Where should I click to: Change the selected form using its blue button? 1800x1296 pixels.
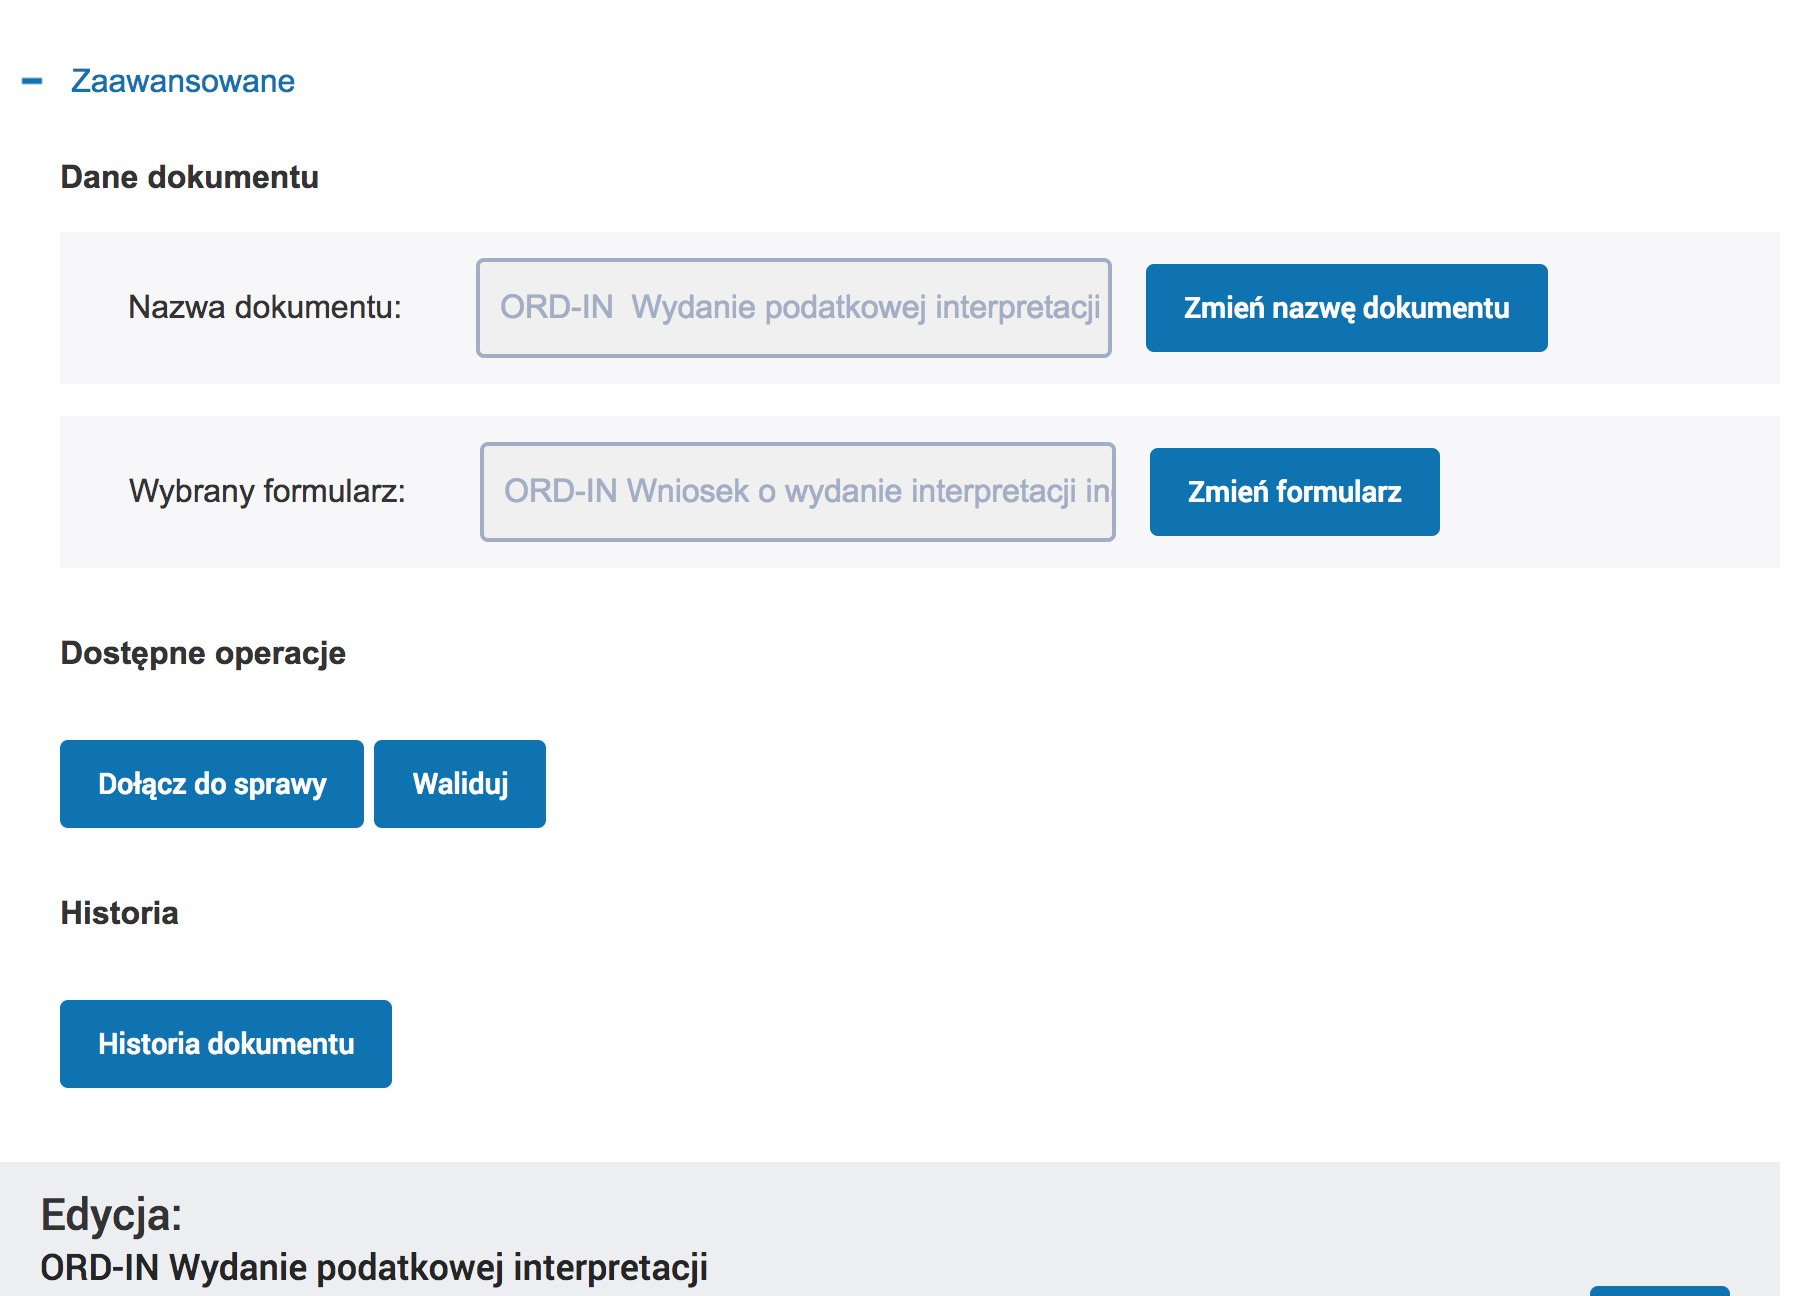click(x=1294, y=492)
